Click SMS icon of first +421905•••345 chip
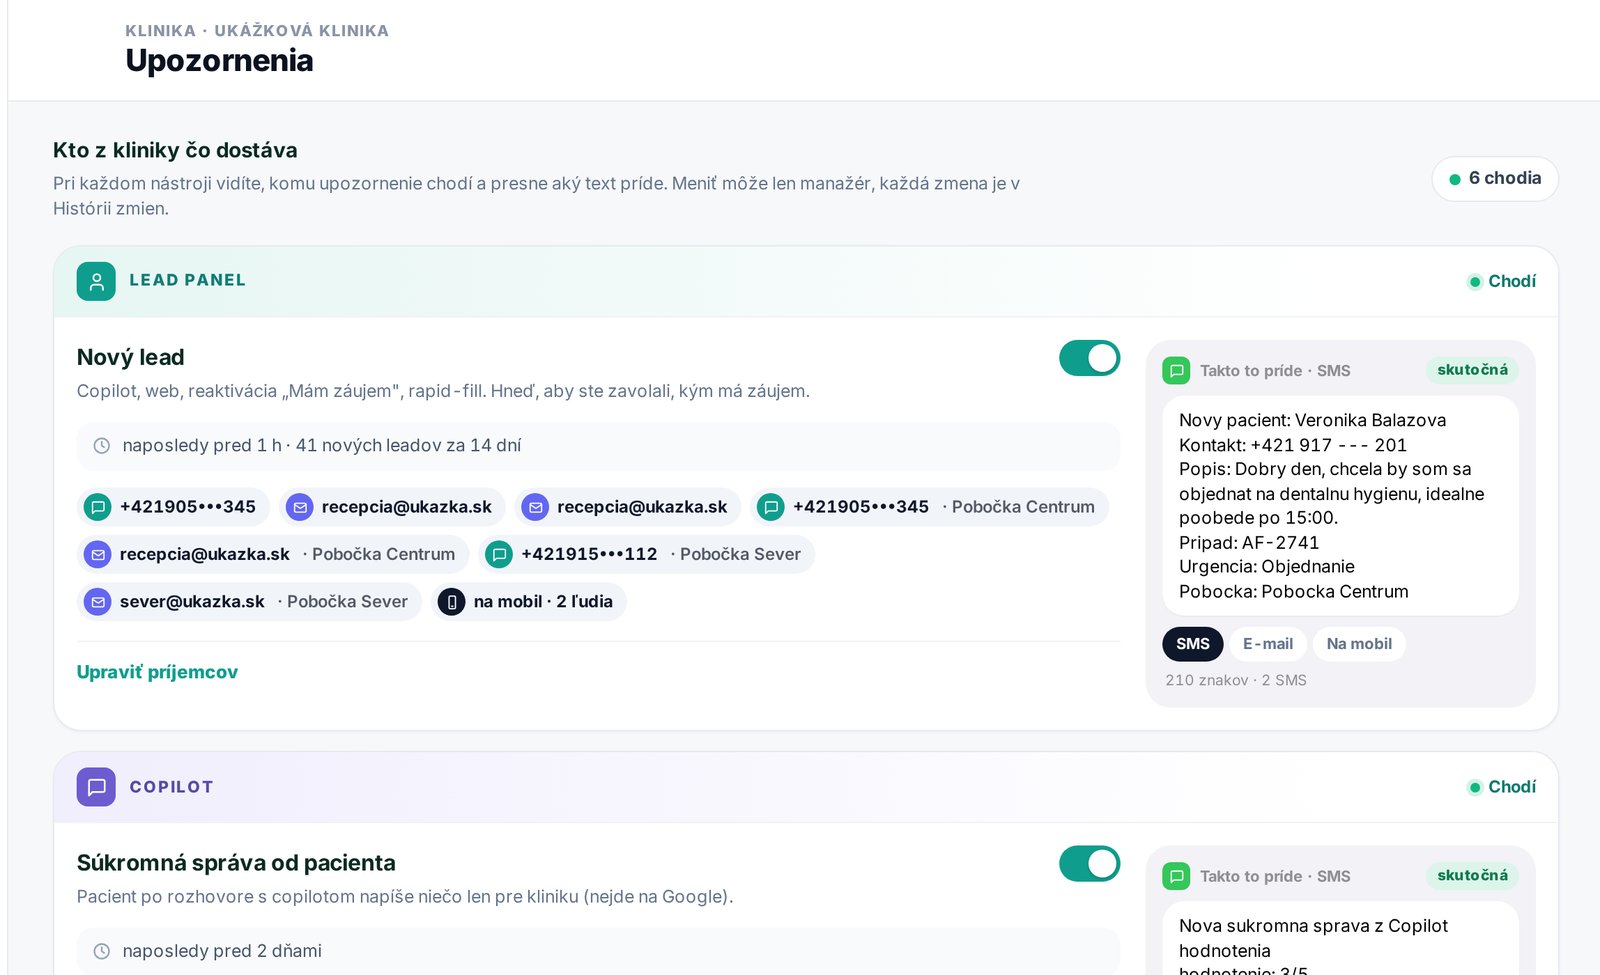 pos(98,507)
